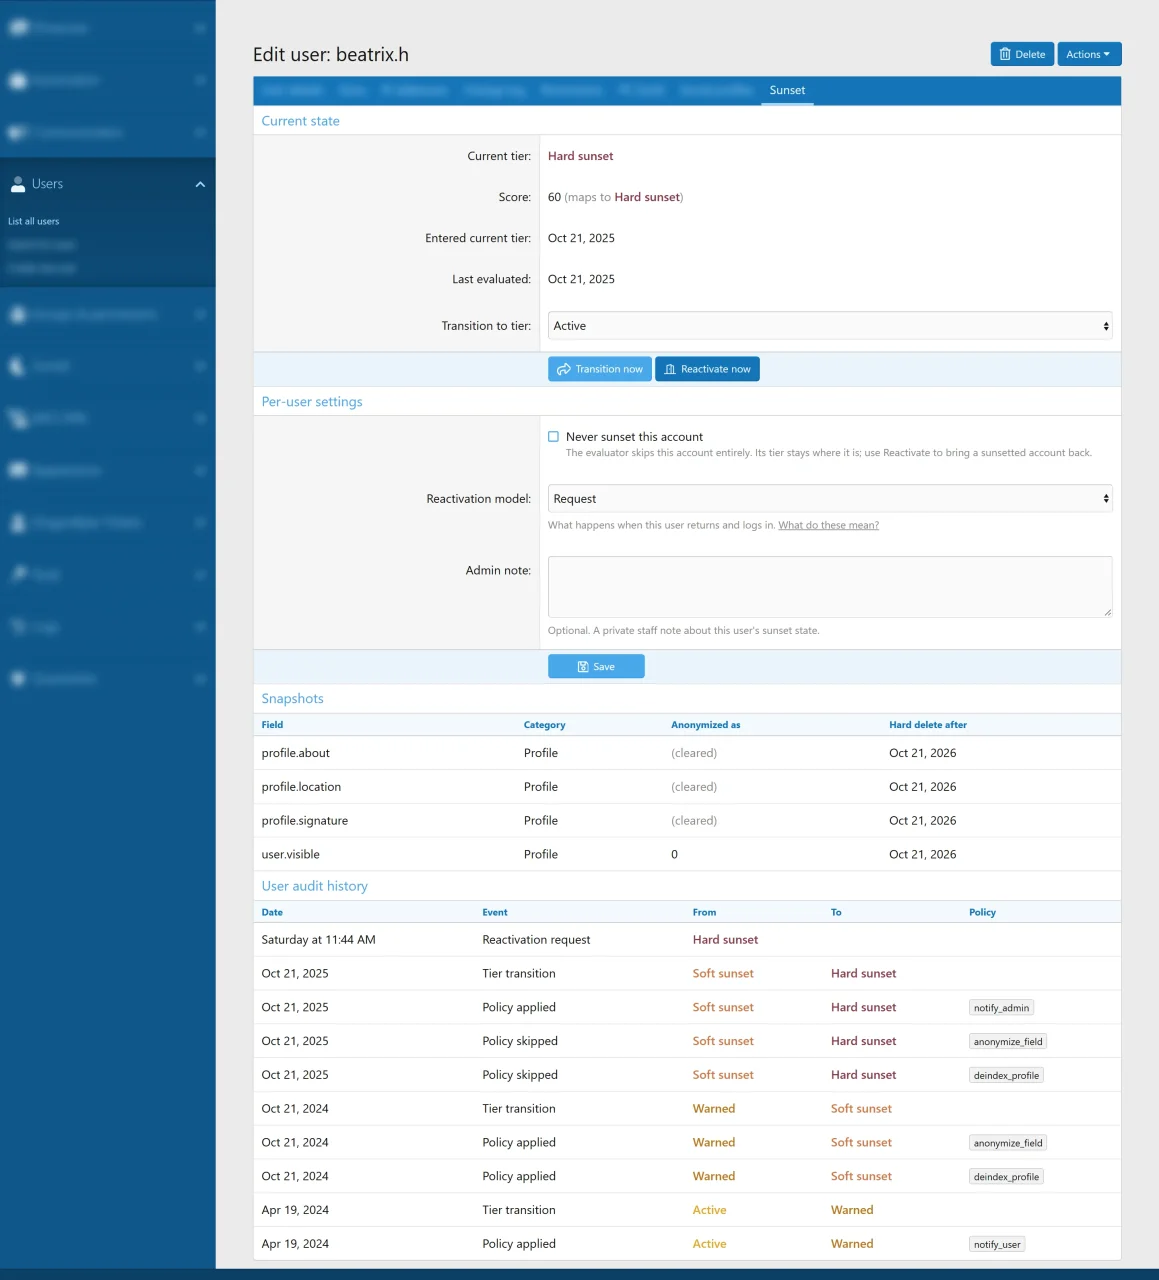Viewport: 1159px width, 1280px height.
Task: Click the Field column header in Snapshots
Action: [x=273, y=725]
